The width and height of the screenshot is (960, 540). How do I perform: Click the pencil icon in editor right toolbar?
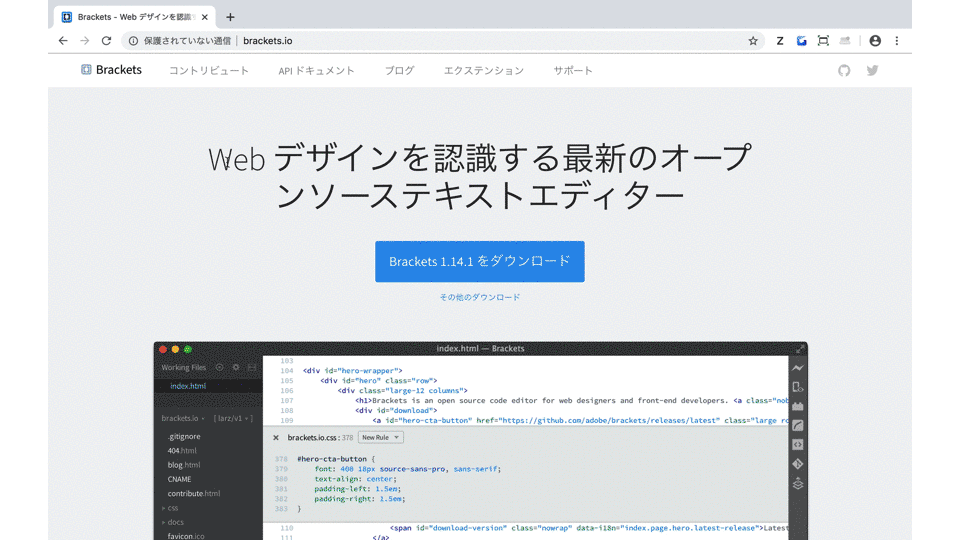point(798,426)
